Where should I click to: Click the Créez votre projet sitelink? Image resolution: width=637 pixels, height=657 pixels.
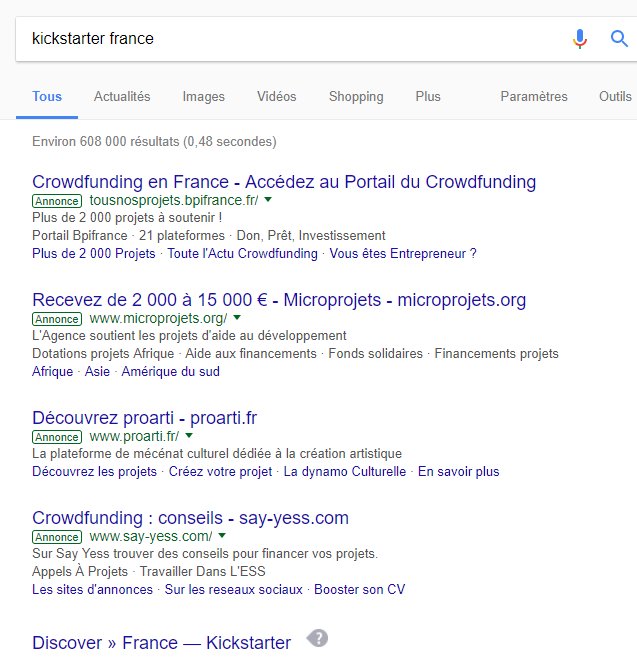(220, 472)
